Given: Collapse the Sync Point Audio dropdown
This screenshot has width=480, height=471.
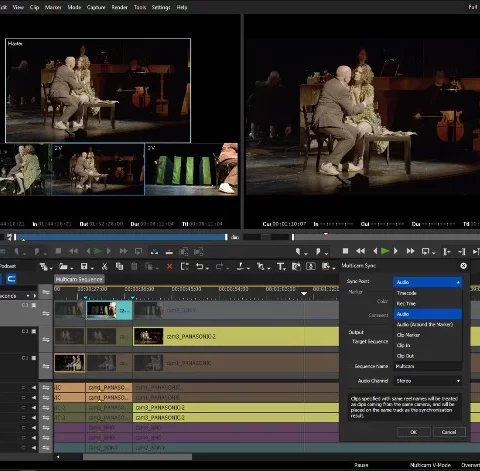Looking at the screenshot, I should pos(428,282).
